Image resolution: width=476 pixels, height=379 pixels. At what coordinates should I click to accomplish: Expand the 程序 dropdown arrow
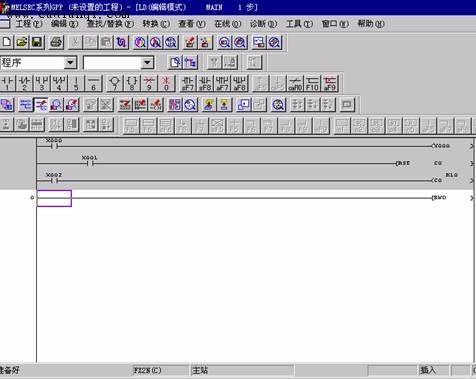tap(70, 63)
